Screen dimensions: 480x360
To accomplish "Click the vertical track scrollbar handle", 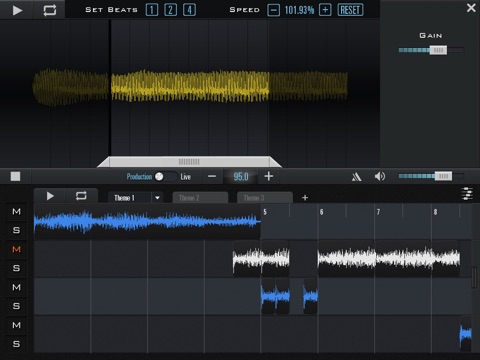I will click(474, 277).
